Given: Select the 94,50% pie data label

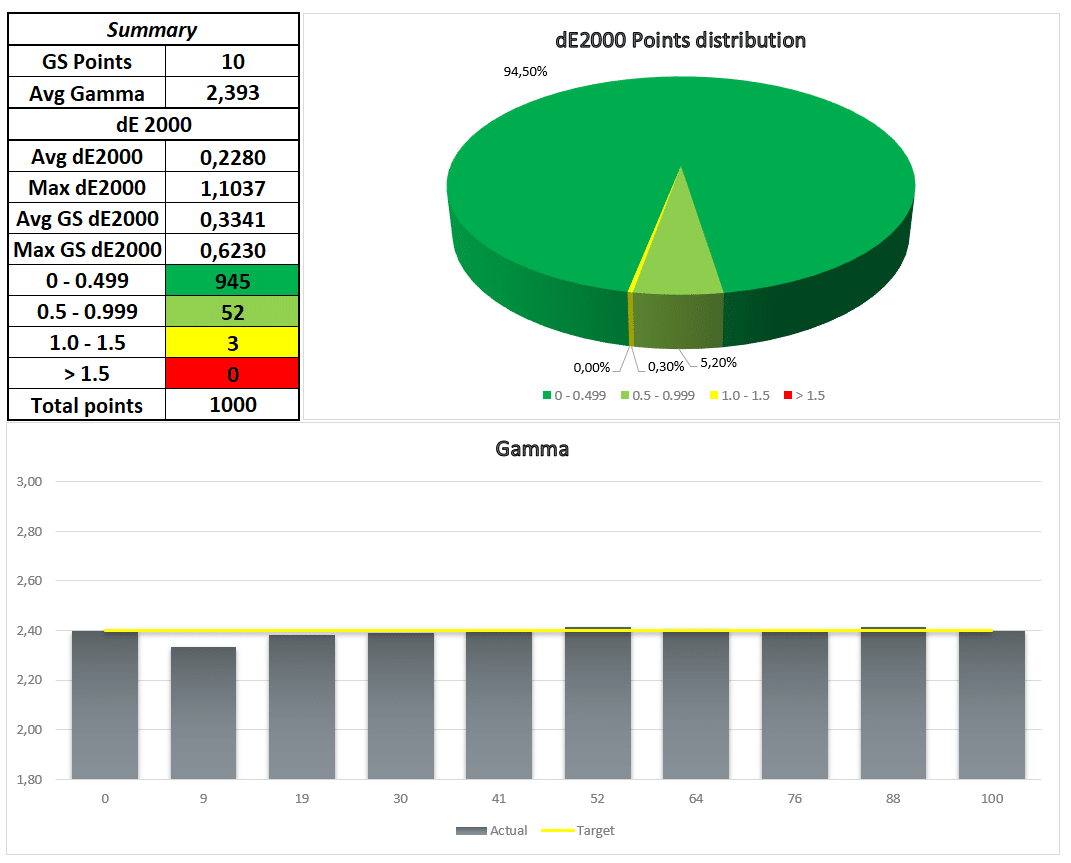Looking at the screenshot, I should click(525, 72).
